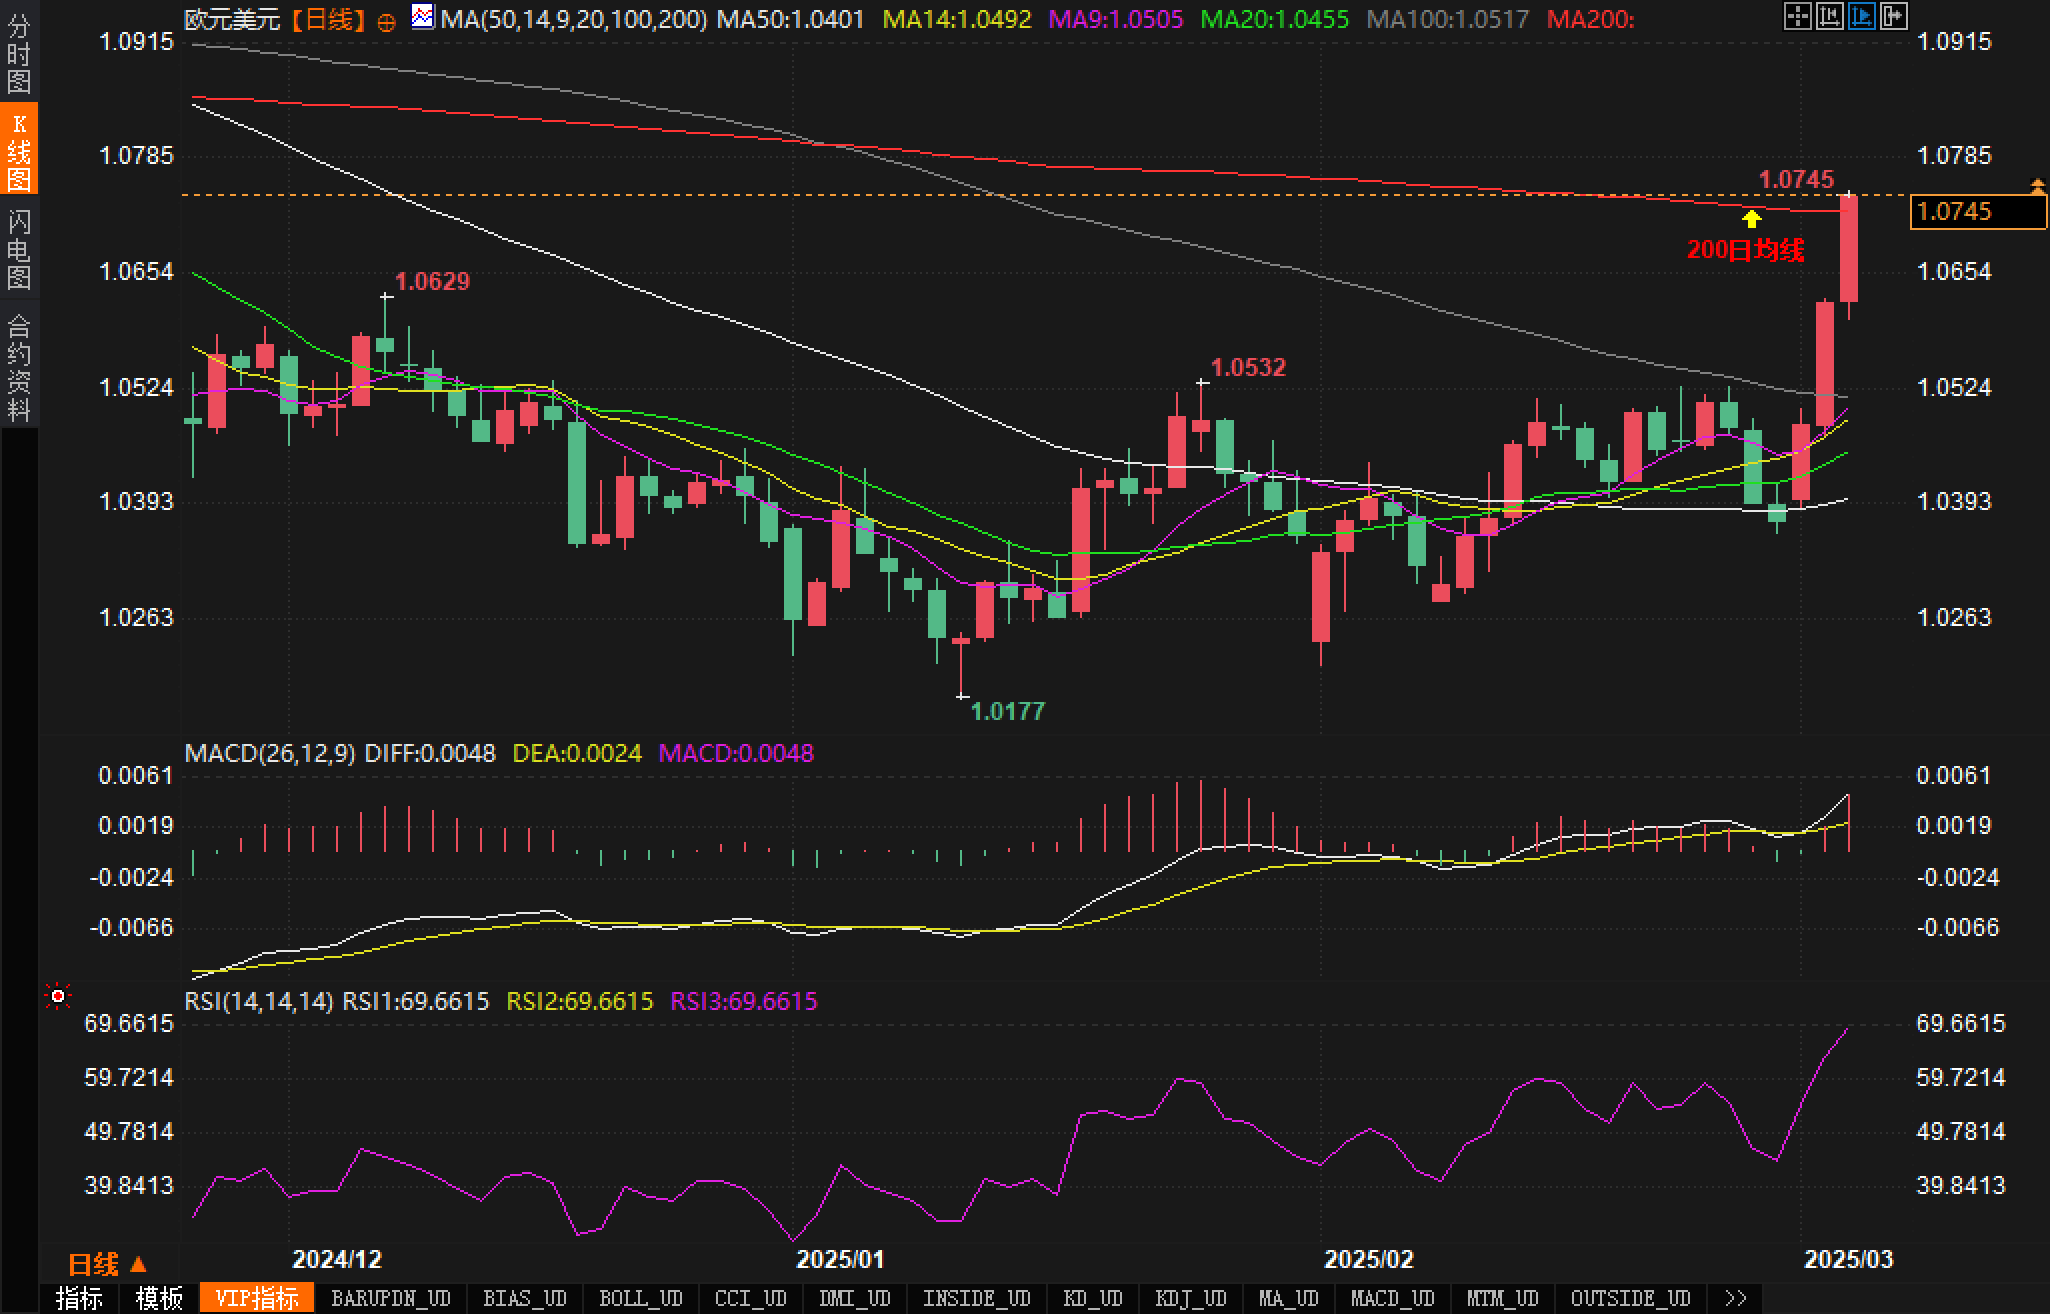Click the axis-with-bar chart mode icon
2050x1314 pixels.
tap(1829, 16)
